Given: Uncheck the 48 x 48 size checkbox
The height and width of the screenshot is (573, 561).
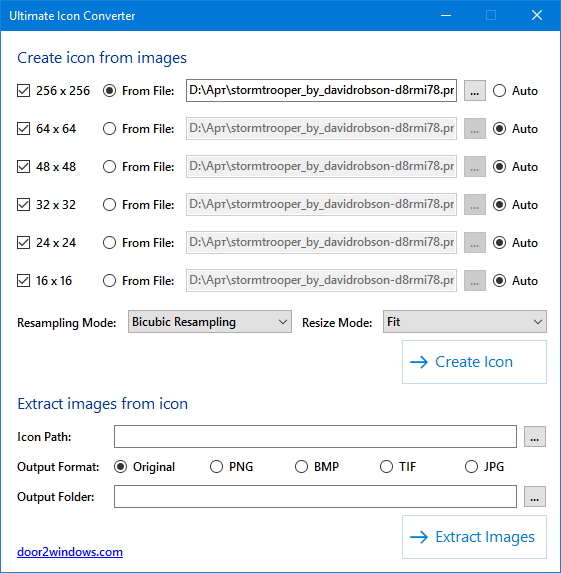Looking at the screenshot, I should click(x=23, y=167).
